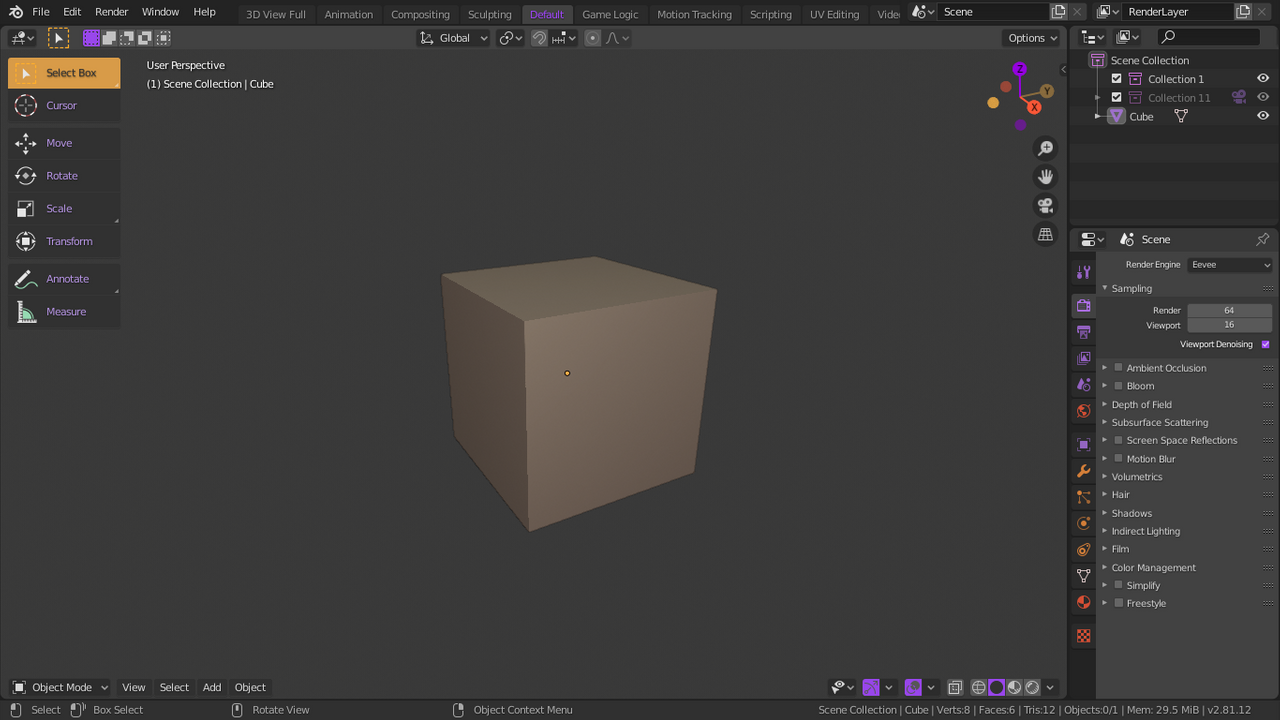Uncheck Viewport Denoising checkbox
Screen dimensions: 1280x720
point(1265,344)
